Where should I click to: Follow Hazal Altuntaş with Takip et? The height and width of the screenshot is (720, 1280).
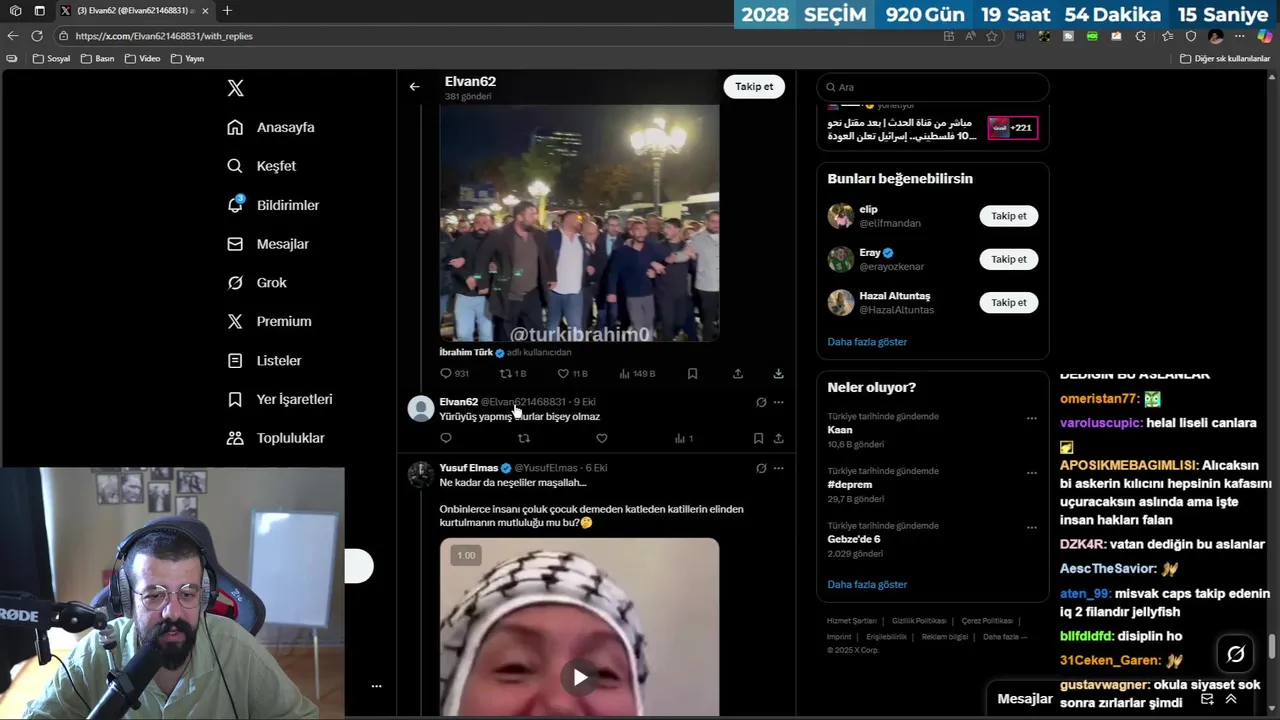tap(1008, 302)
